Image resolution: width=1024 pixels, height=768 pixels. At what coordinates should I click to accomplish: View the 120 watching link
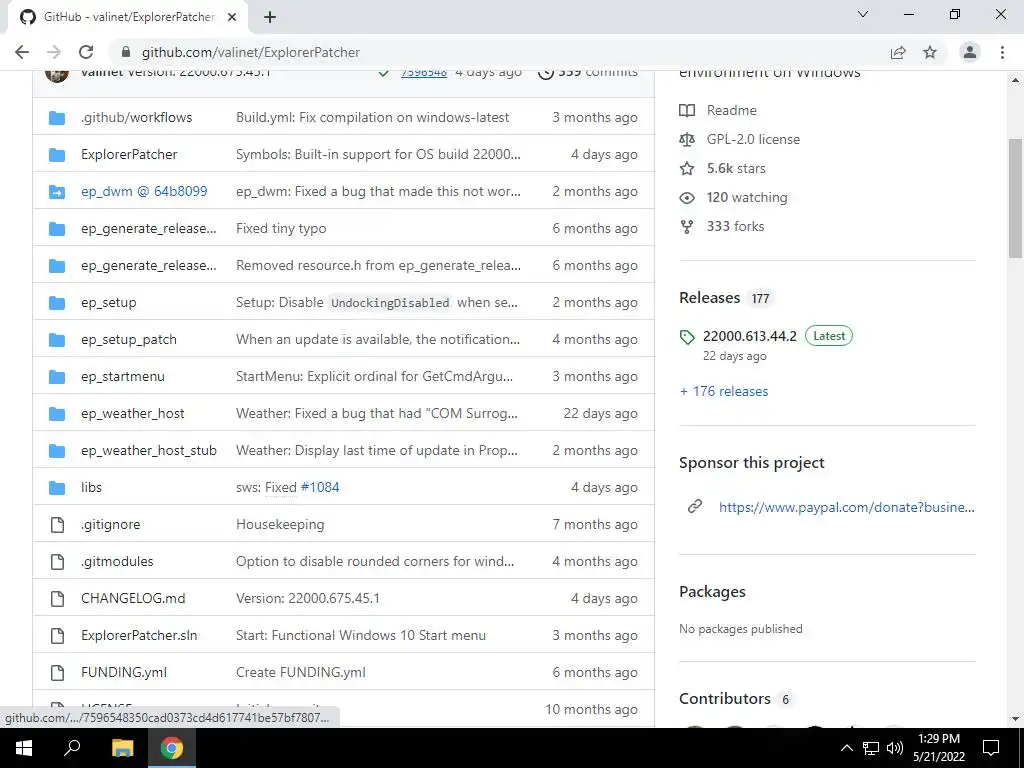pos(747,197)
